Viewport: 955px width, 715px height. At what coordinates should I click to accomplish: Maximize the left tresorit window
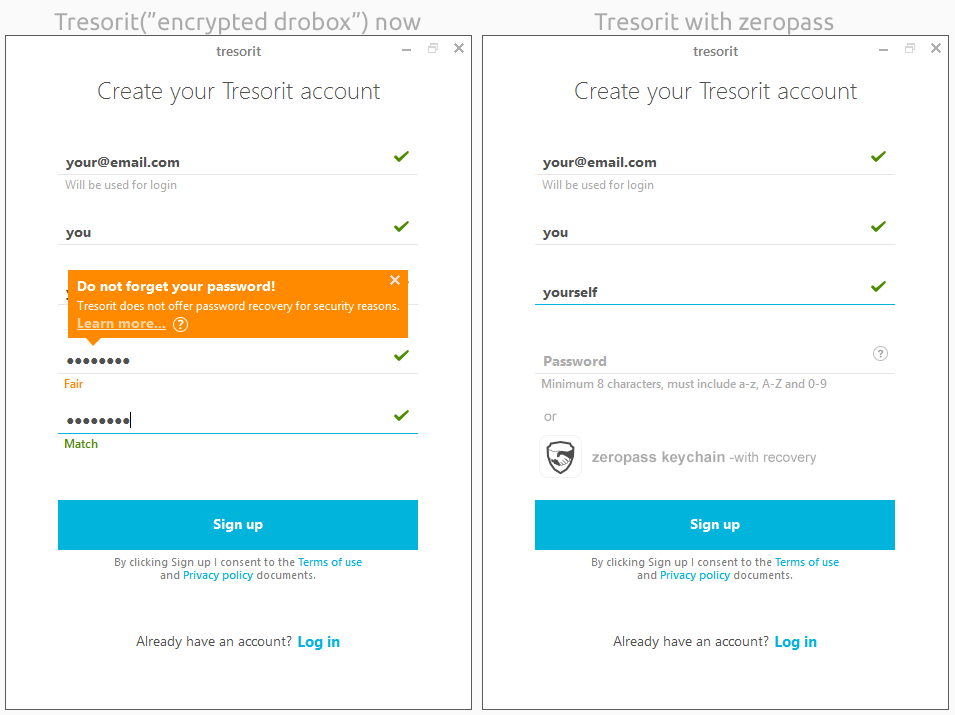[x=433, y=48]
